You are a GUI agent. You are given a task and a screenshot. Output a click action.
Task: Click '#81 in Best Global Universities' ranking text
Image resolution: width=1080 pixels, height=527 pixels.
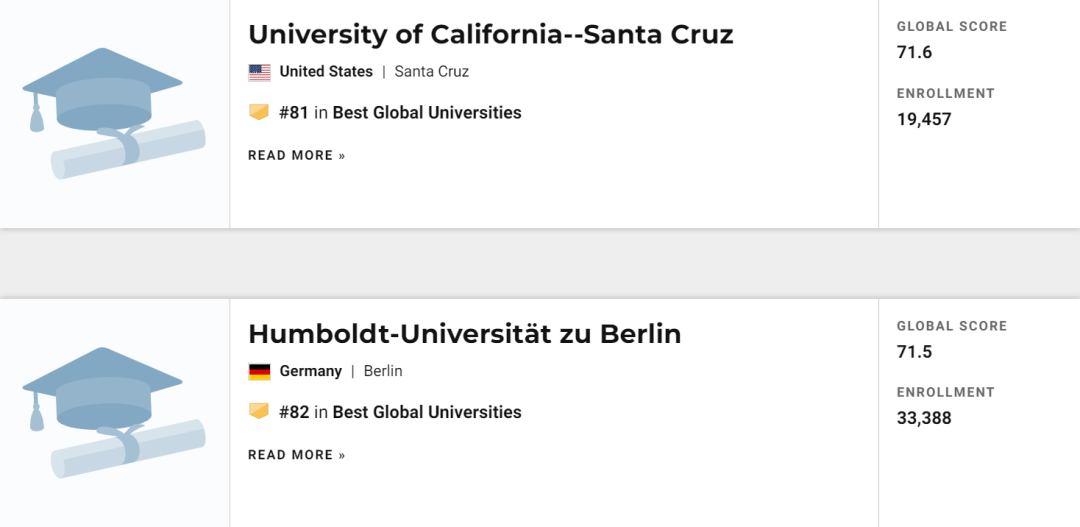400,113
